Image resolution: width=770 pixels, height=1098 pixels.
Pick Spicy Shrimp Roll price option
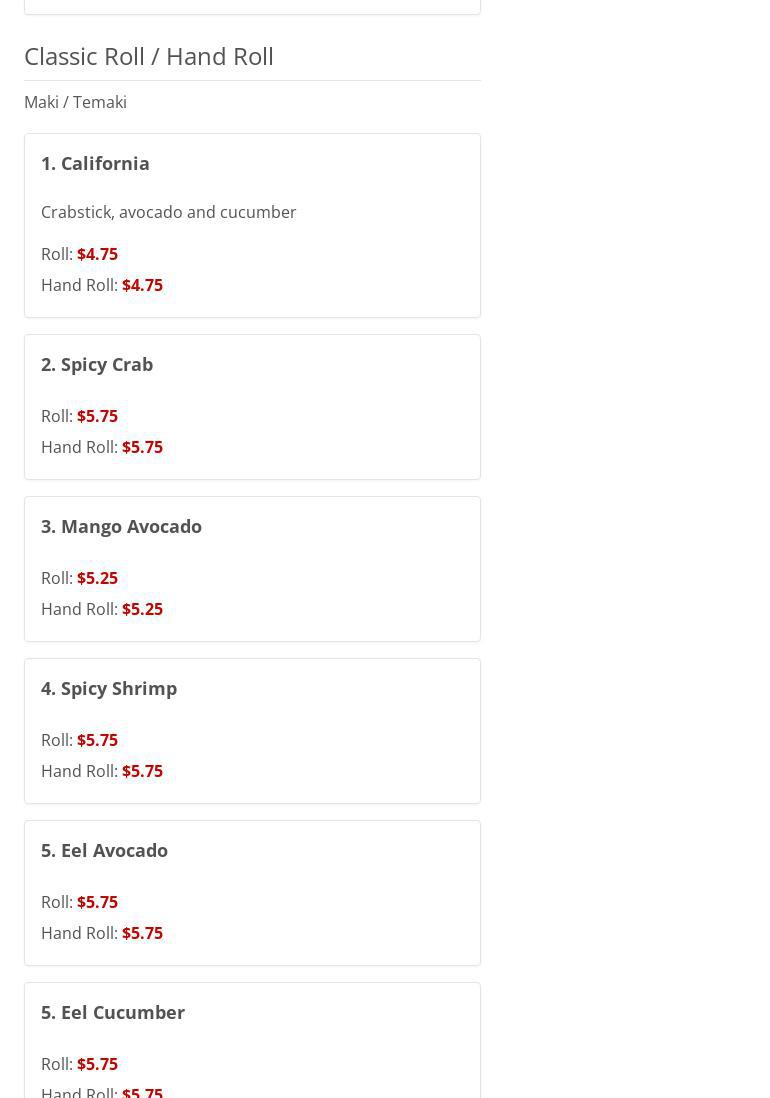pyautogui.click(x=97, y=740)
